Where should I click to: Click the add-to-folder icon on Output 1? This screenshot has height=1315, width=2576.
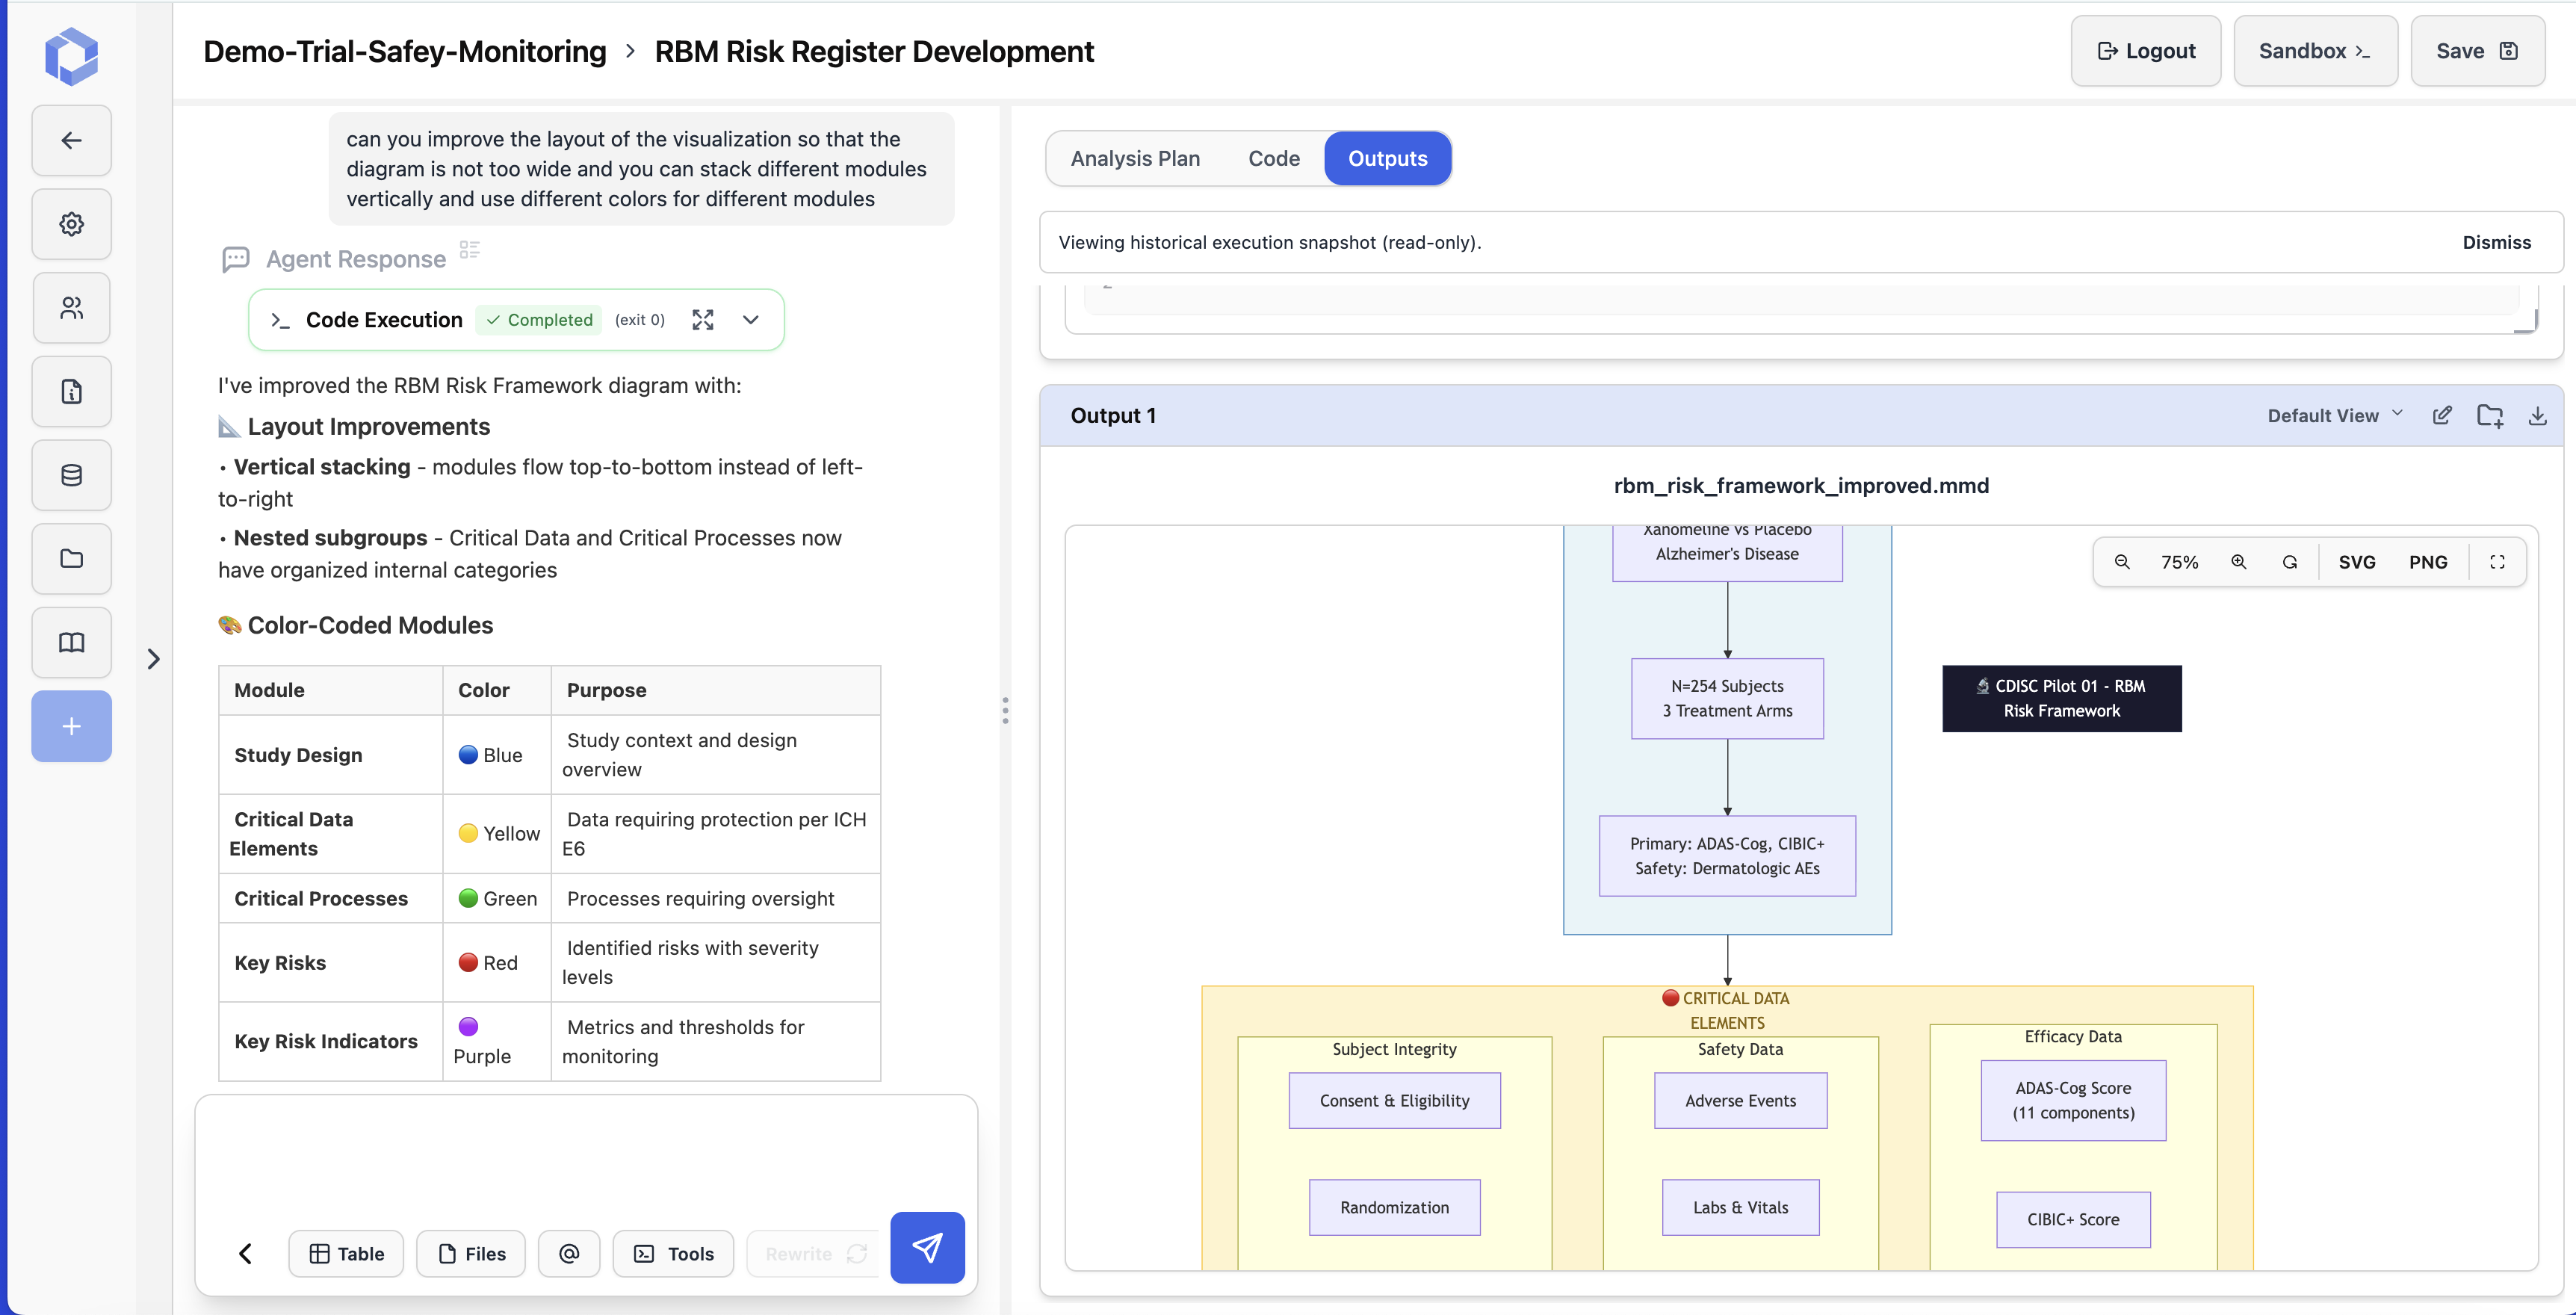[2490, 415]
